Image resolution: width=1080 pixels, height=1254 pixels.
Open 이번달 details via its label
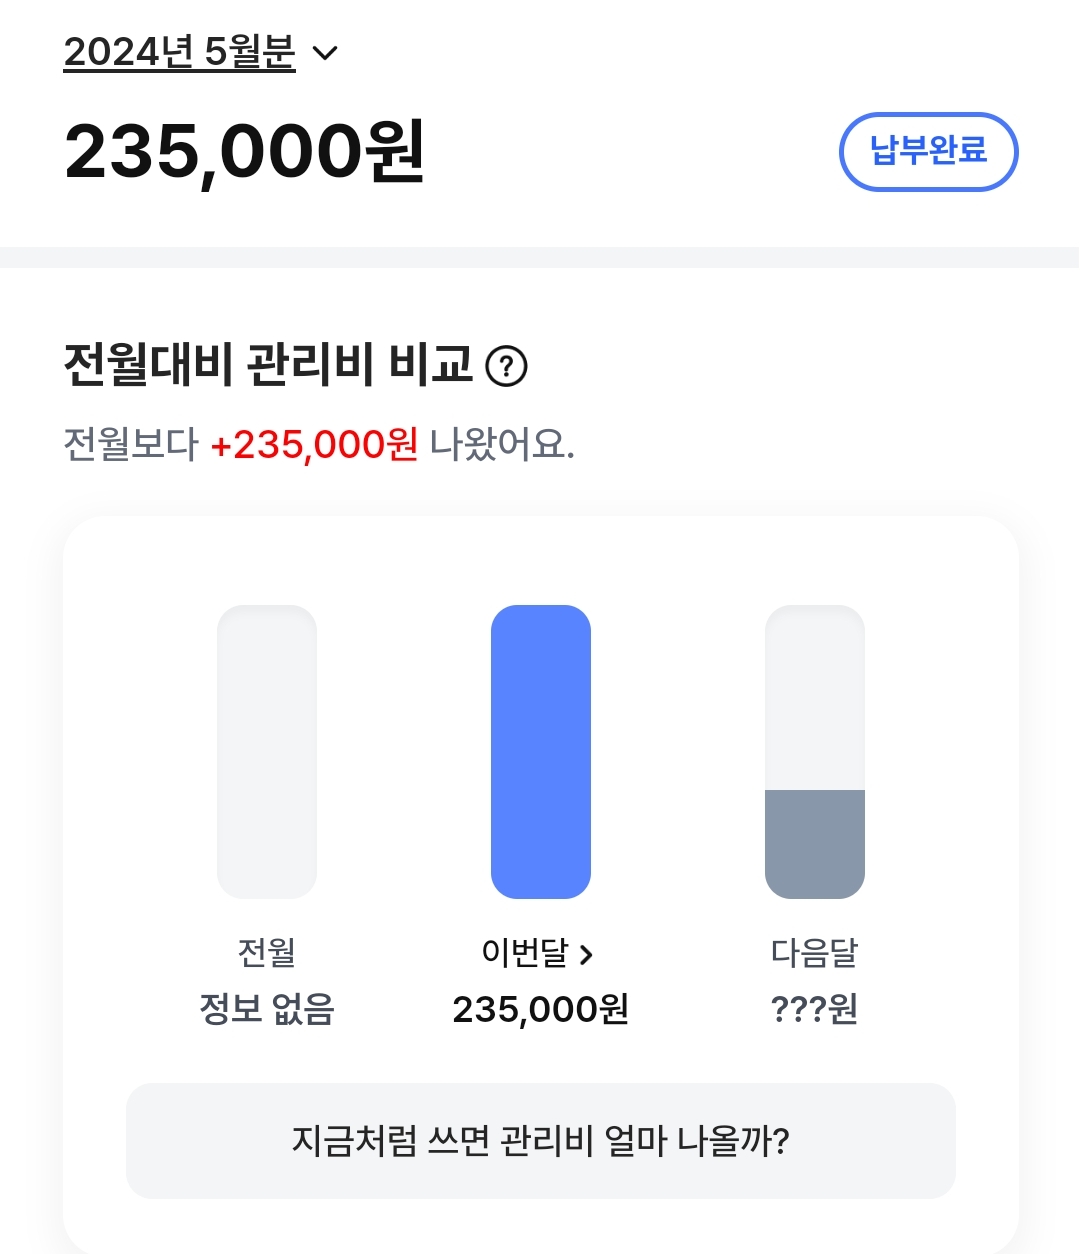click(525, 952)
